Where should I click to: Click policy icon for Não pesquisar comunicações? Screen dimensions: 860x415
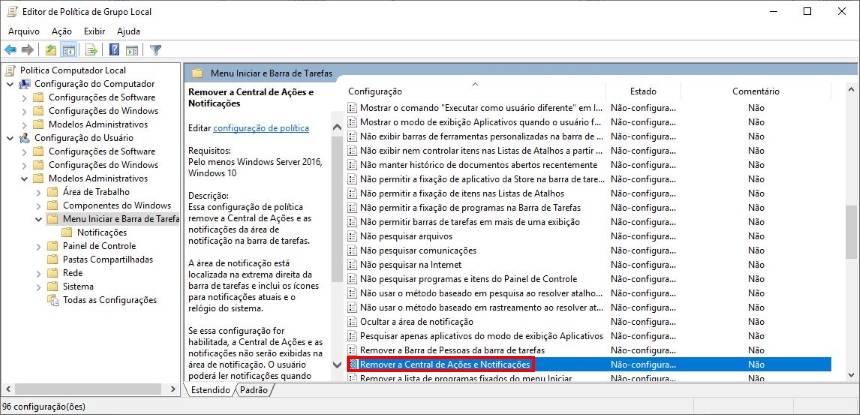pos(353,251)
